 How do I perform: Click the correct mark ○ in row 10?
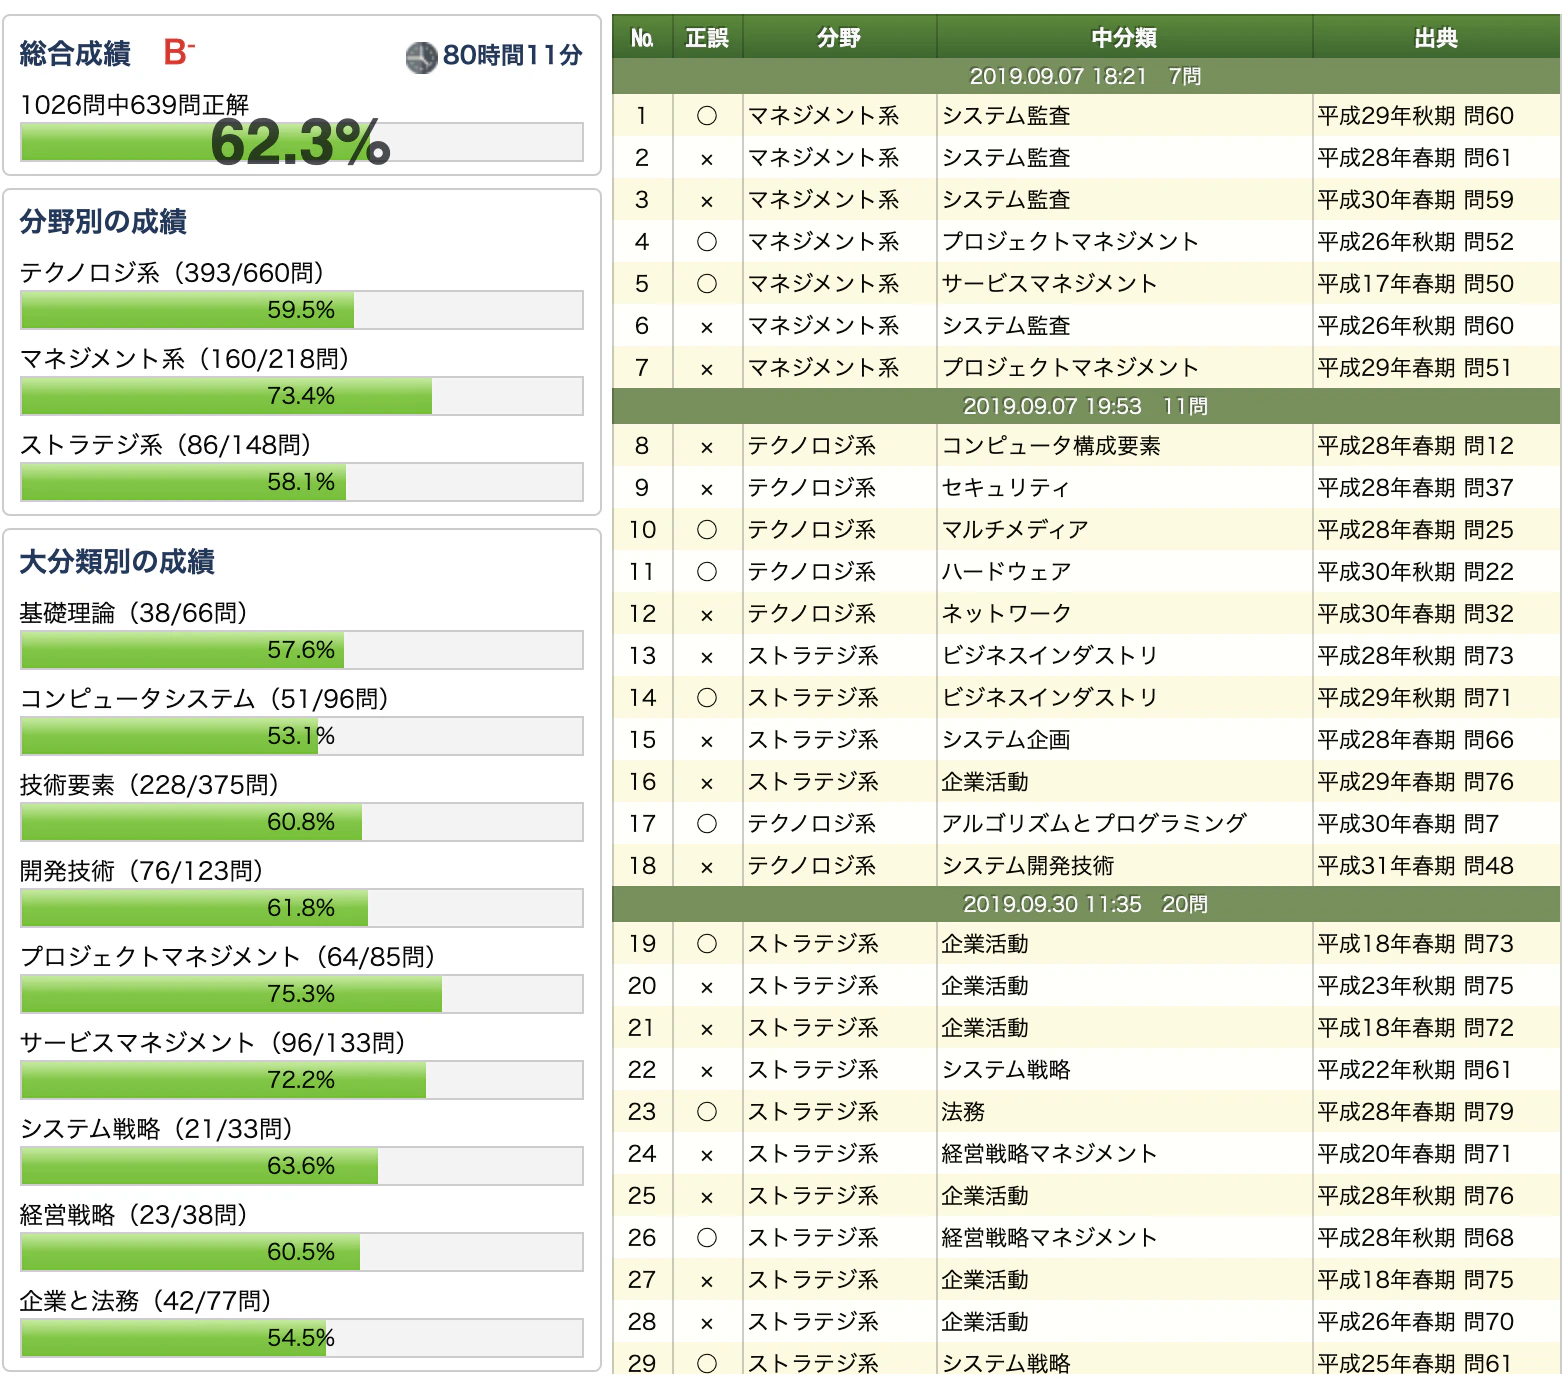pos(707,530)
